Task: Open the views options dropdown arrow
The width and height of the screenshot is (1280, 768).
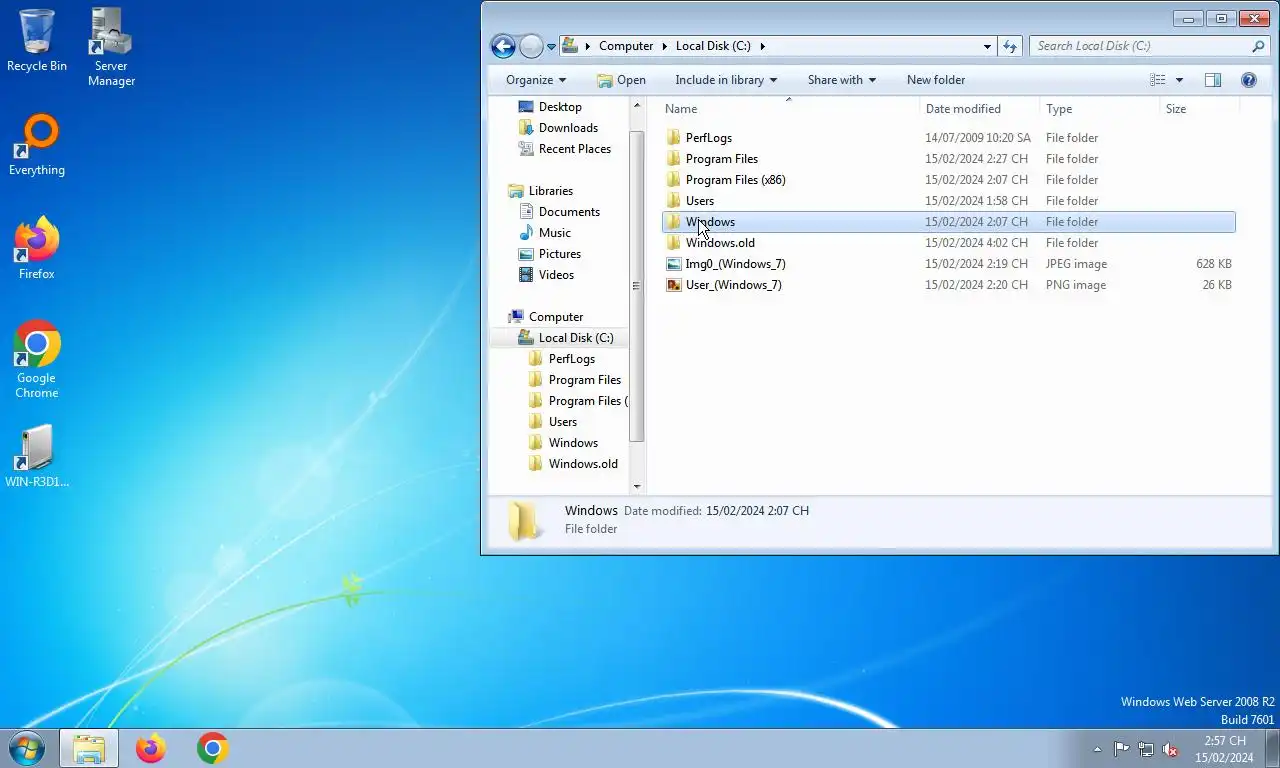Action: click(1179, 80)
